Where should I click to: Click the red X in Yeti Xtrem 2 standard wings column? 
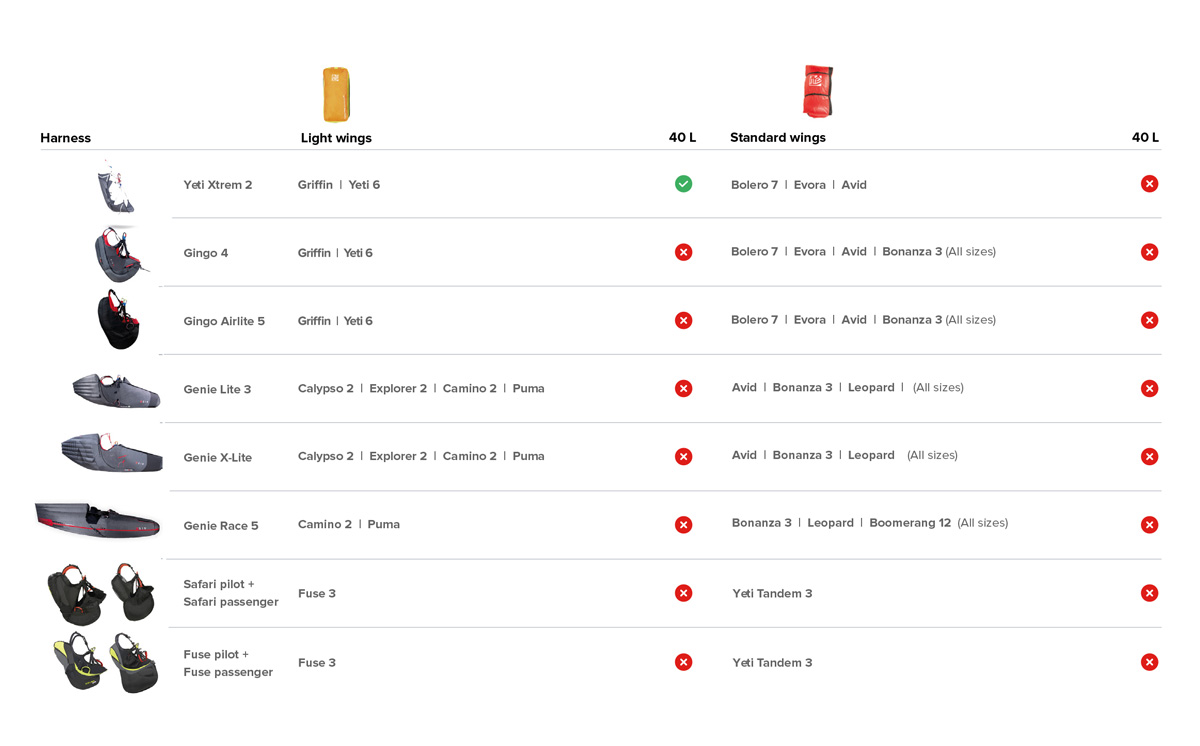tap(1149, 184)
